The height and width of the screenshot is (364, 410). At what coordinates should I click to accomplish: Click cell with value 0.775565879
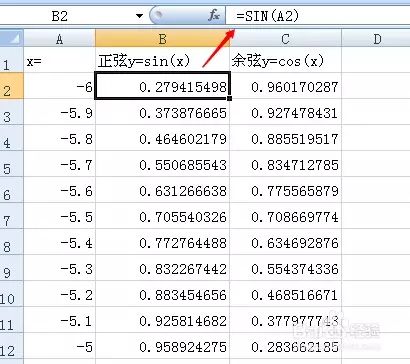[285, 190]
